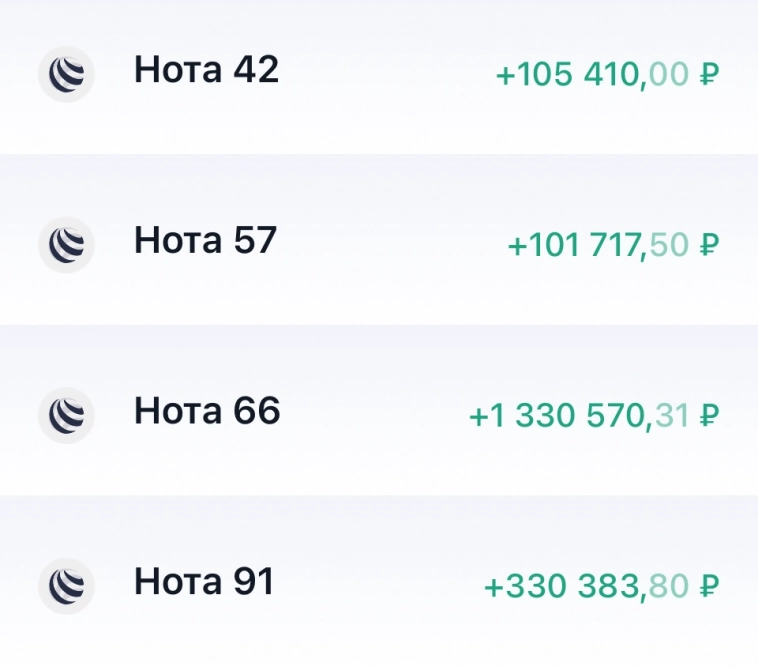Click the ruble symbol after +1 330 570,31
Viewport: 758px width, 670px height.
click(x=709, y=416)
